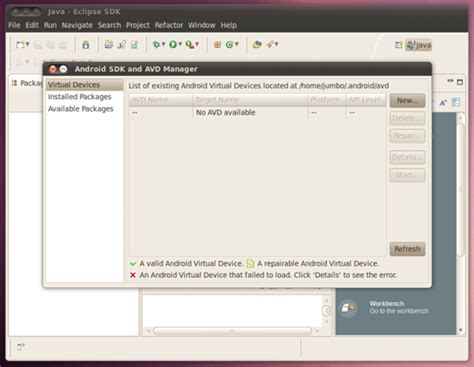Select Installed Packages in left list
474x367 pixels.
(x=80, y=97)
